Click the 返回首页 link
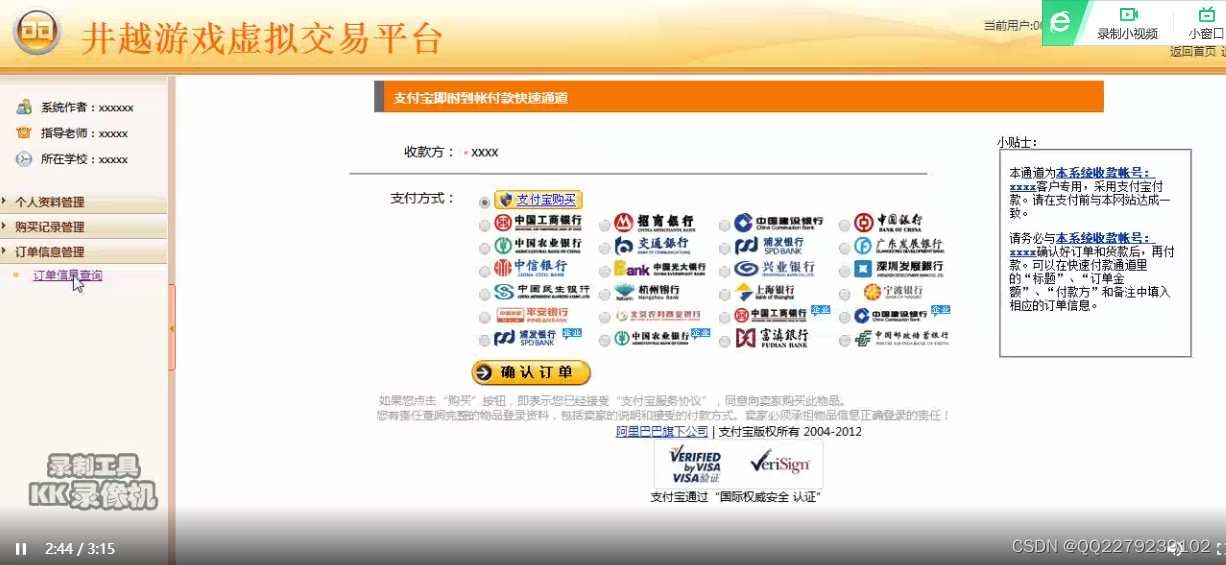Screen dimensions: 1226x565 pos(1193,52)
